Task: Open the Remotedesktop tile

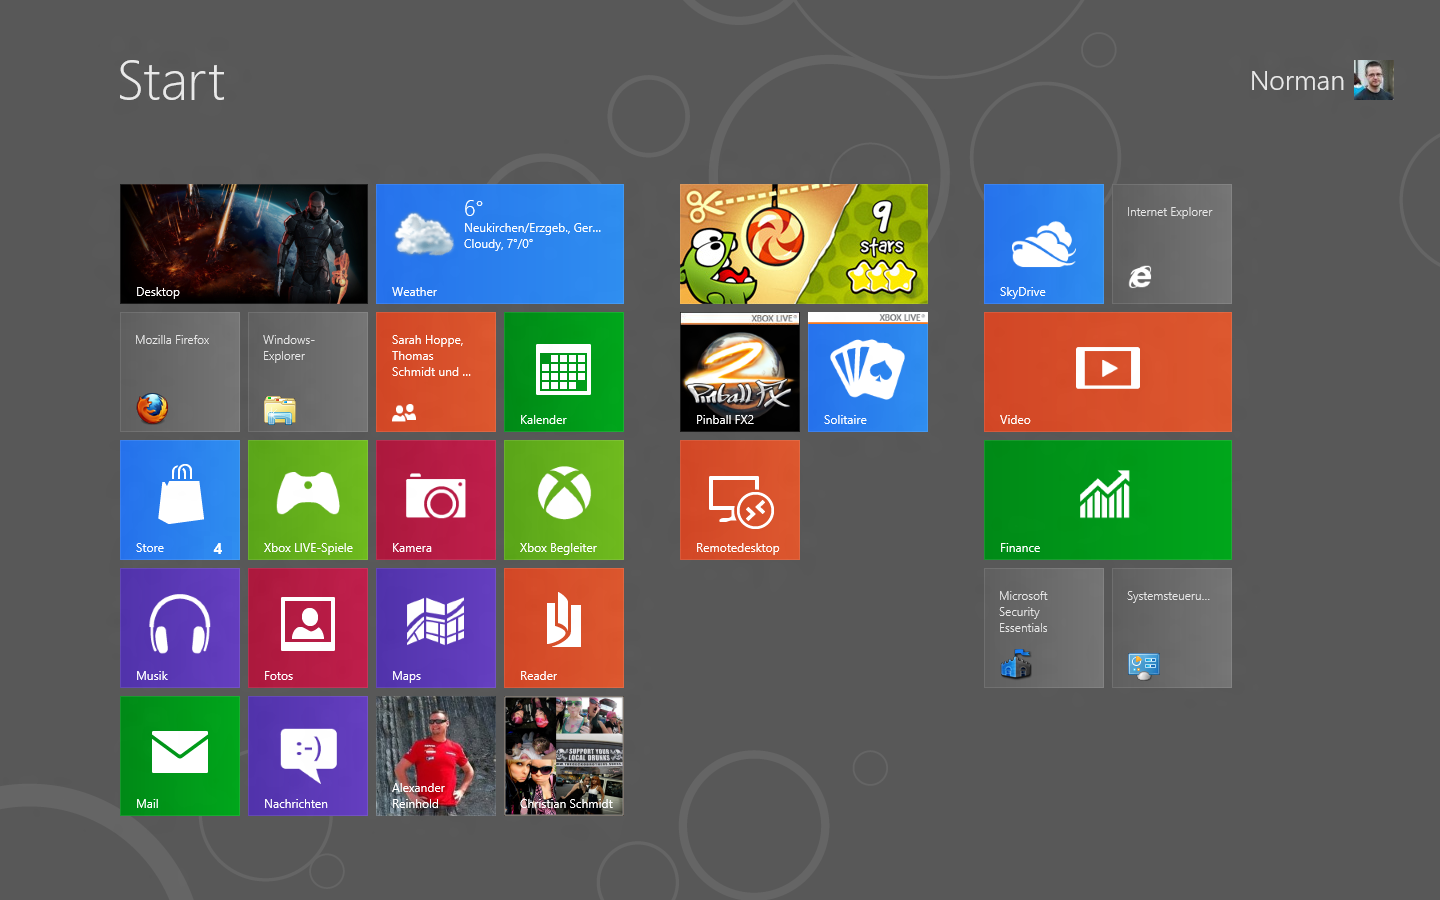Action: pyautogui.click(x=740, y=500)
